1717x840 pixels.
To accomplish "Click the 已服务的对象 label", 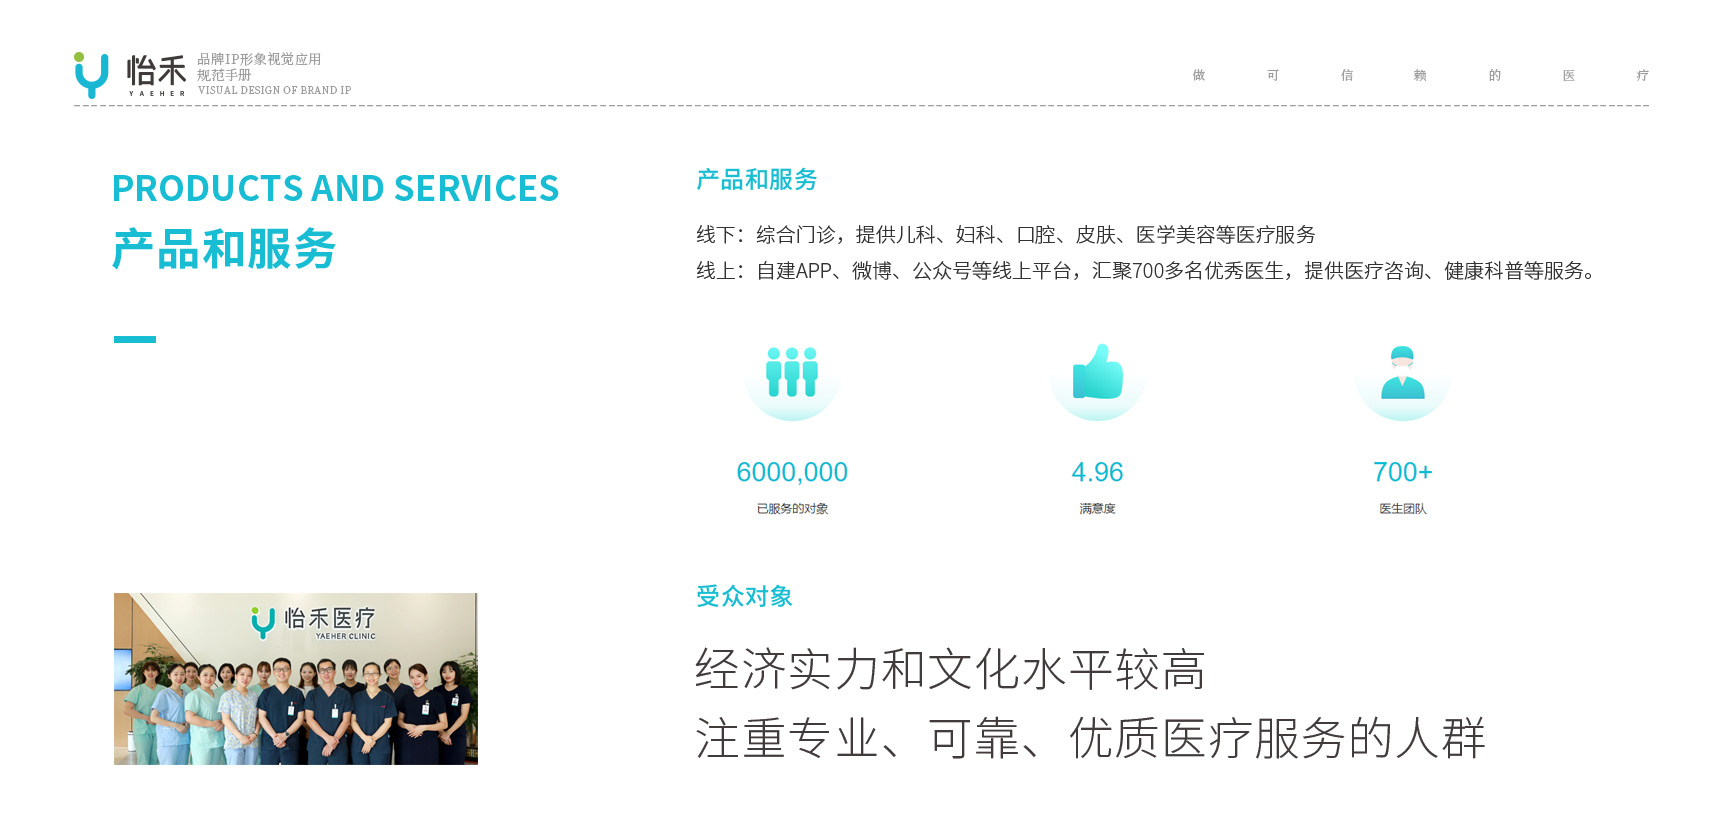I will click(792, 509).
